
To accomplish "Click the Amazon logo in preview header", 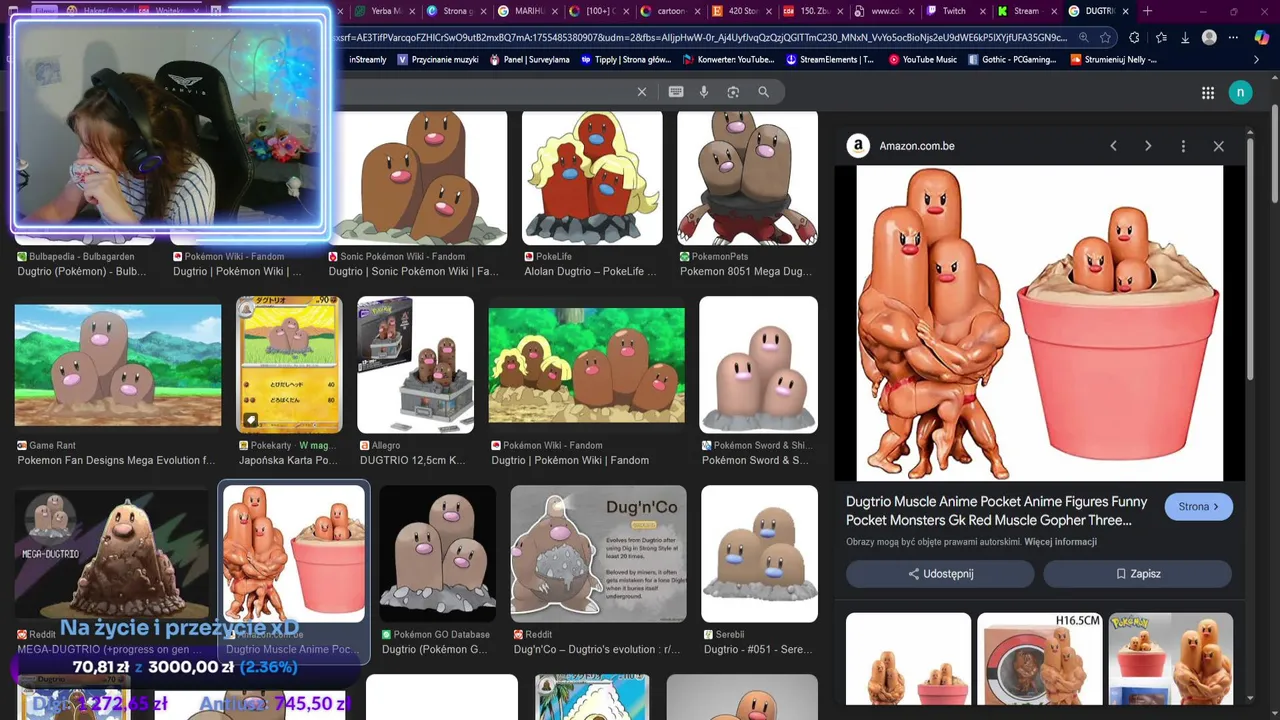I will [858, 146].
